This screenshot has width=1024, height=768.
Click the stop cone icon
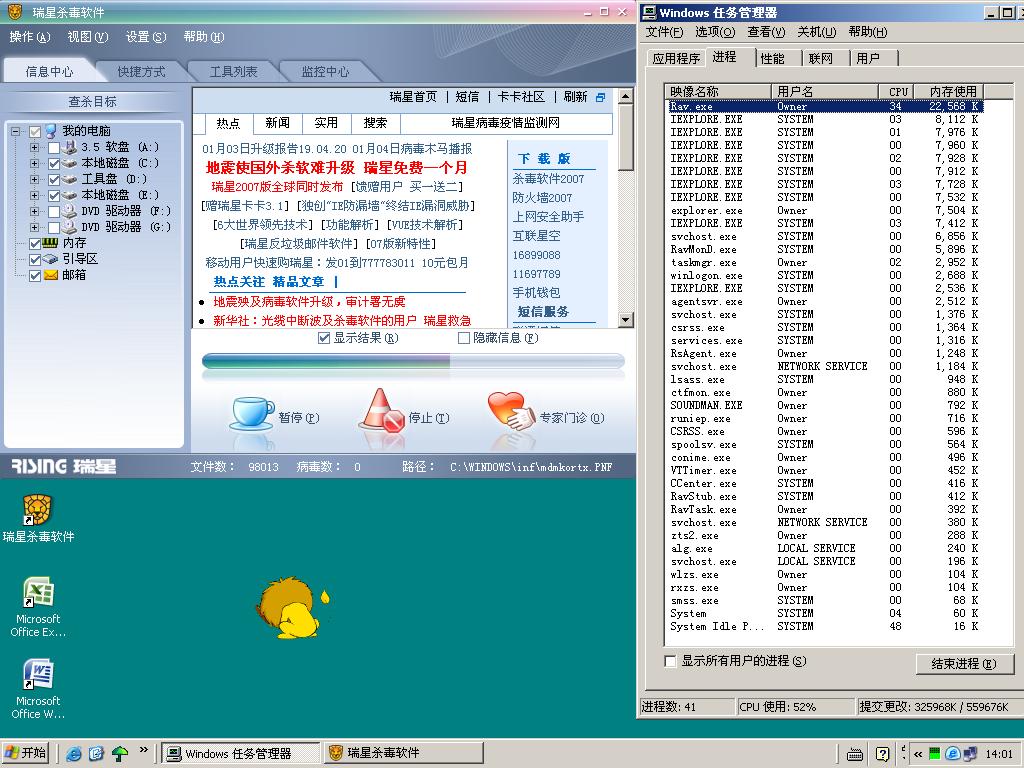(382, 410)
